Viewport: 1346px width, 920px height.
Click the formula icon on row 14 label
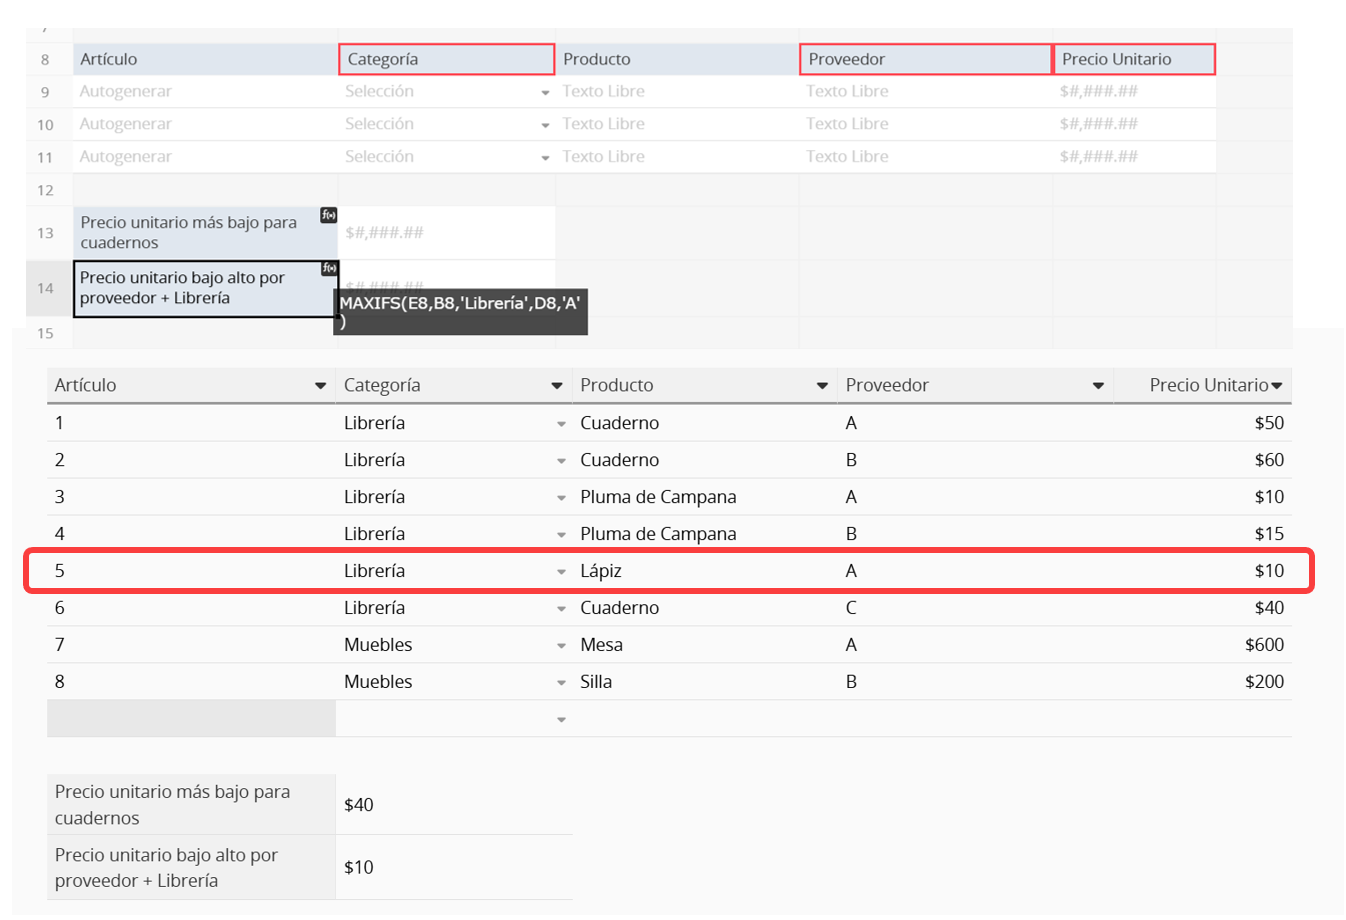tap(329, 268)
